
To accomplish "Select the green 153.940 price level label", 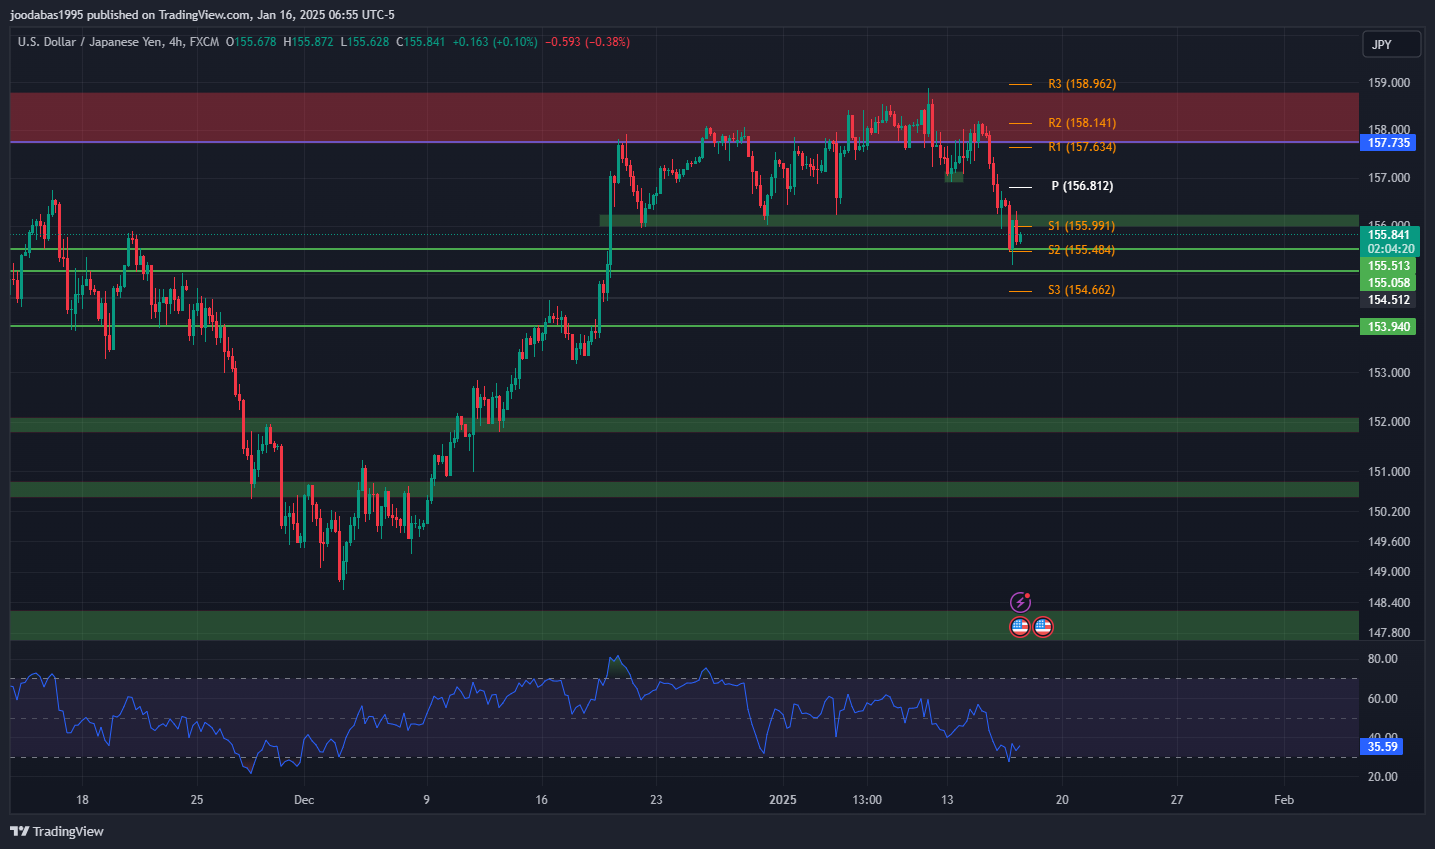I will point(1388,327).
